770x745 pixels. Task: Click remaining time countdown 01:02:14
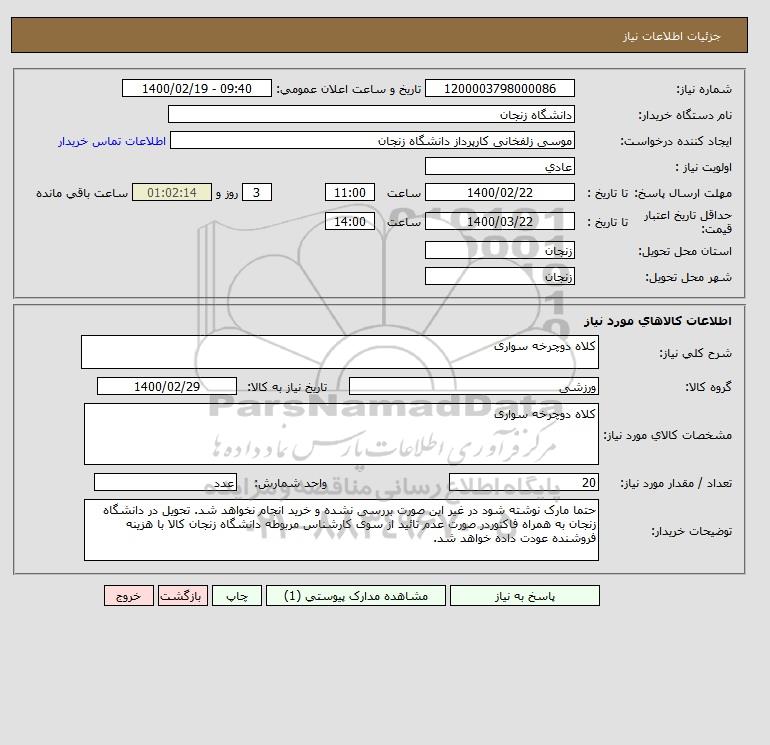click(x=172, y=193)
